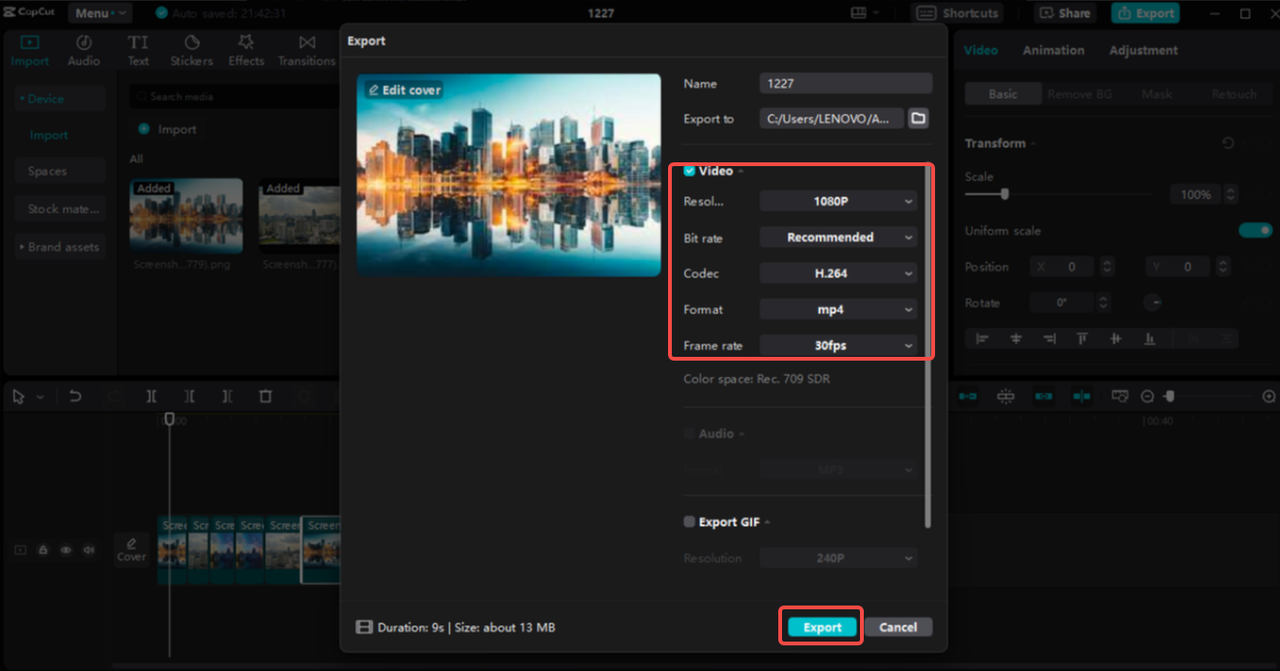Open the Audio tab in top toolbar
This screenshot has width=1280, height=671.
point(84,50)
